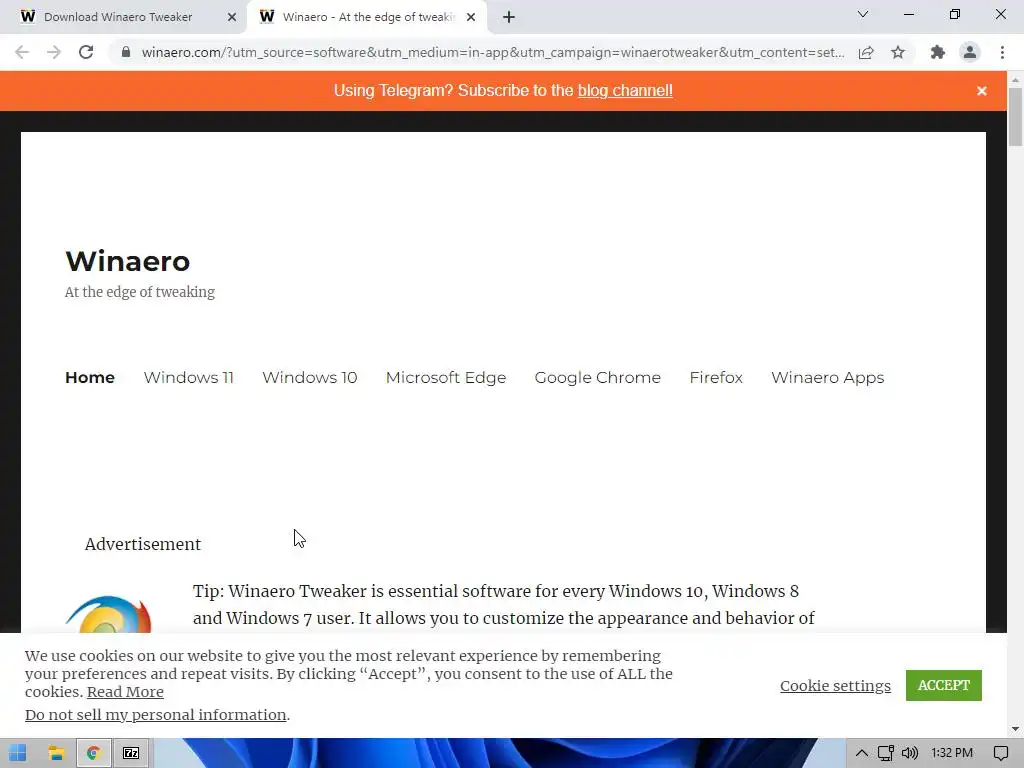Select the Winaero At the edge tab
The image size is (1024, 768).
pyautogui.click(x=369, y=17)
